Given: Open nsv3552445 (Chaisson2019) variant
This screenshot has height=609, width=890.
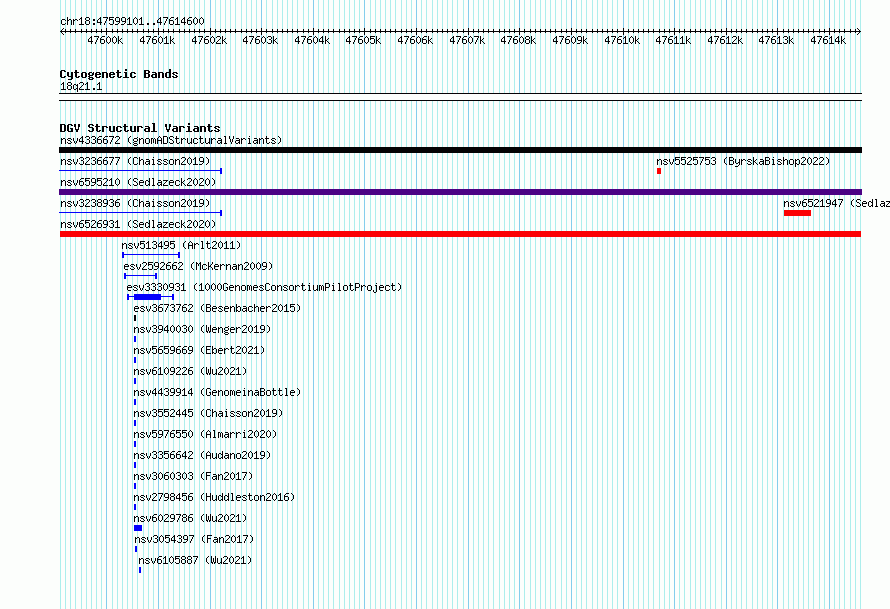Looking at the screenshot, I should click(x=208, y=413).
